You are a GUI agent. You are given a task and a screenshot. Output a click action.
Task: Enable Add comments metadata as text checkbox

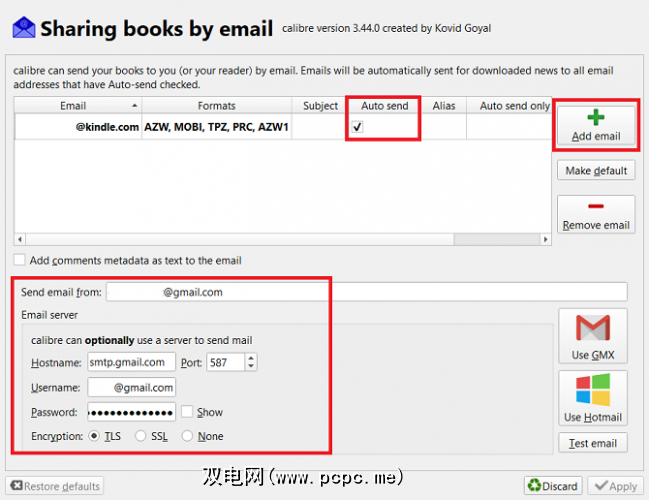[19, 260]
